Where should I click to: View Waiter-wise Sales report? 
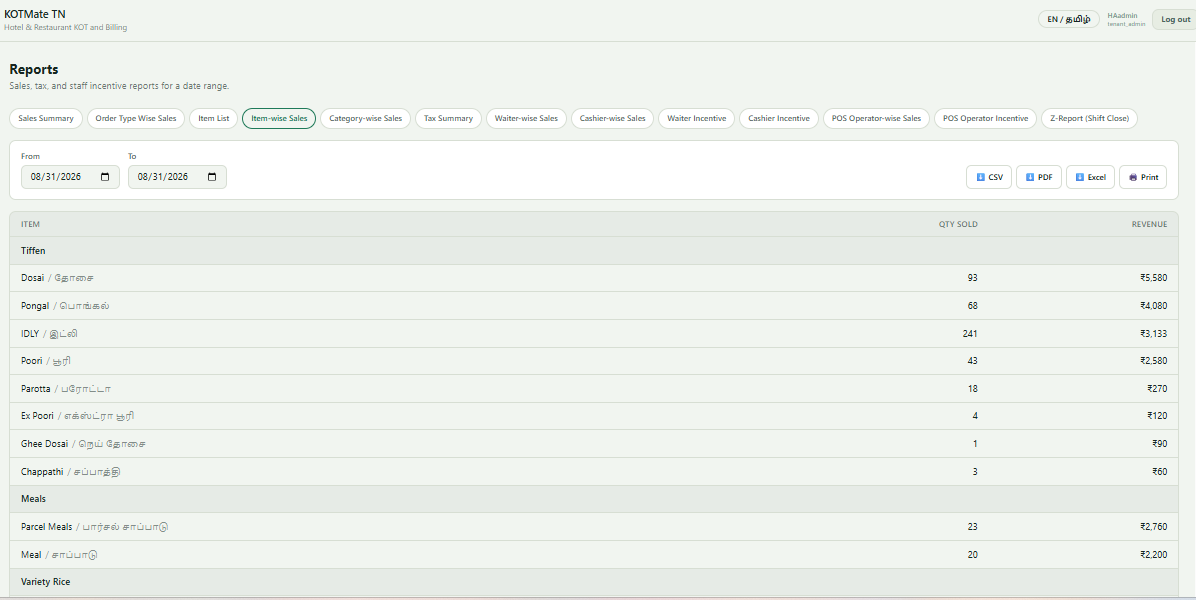coord(526,118)
